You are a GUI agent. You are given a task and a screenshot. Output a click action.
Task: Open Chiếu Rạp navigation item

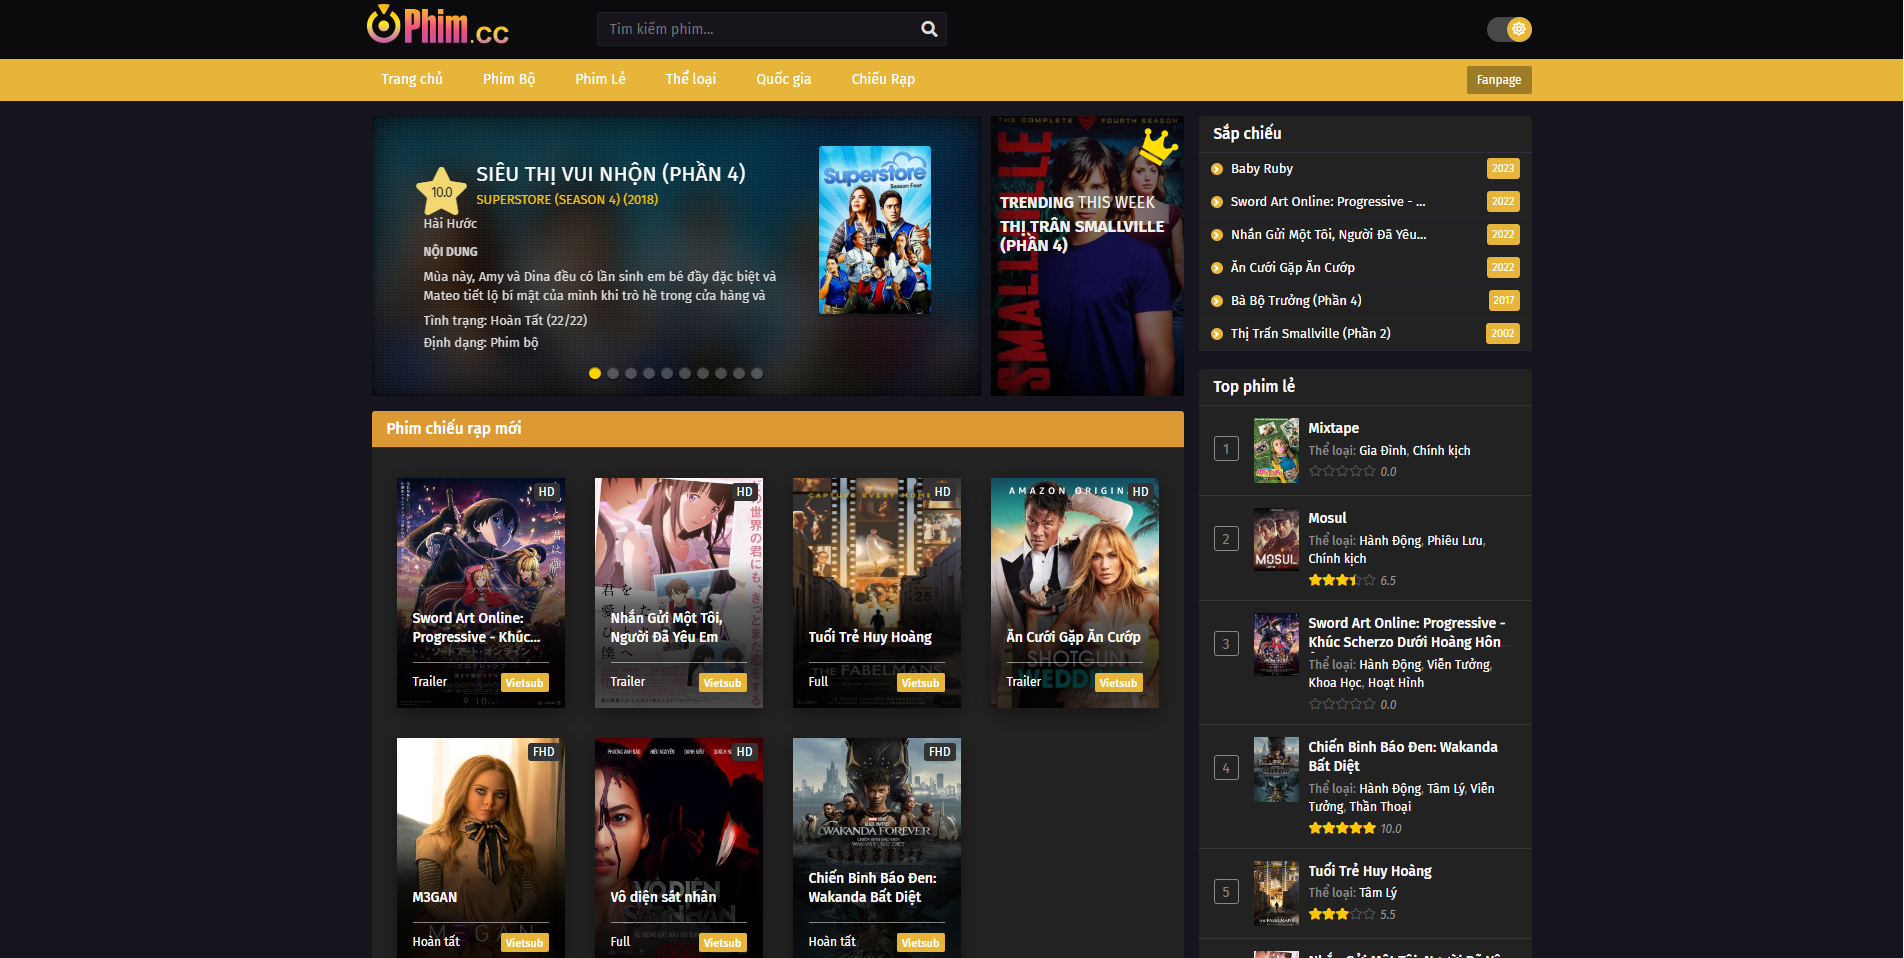pos(882,79)
